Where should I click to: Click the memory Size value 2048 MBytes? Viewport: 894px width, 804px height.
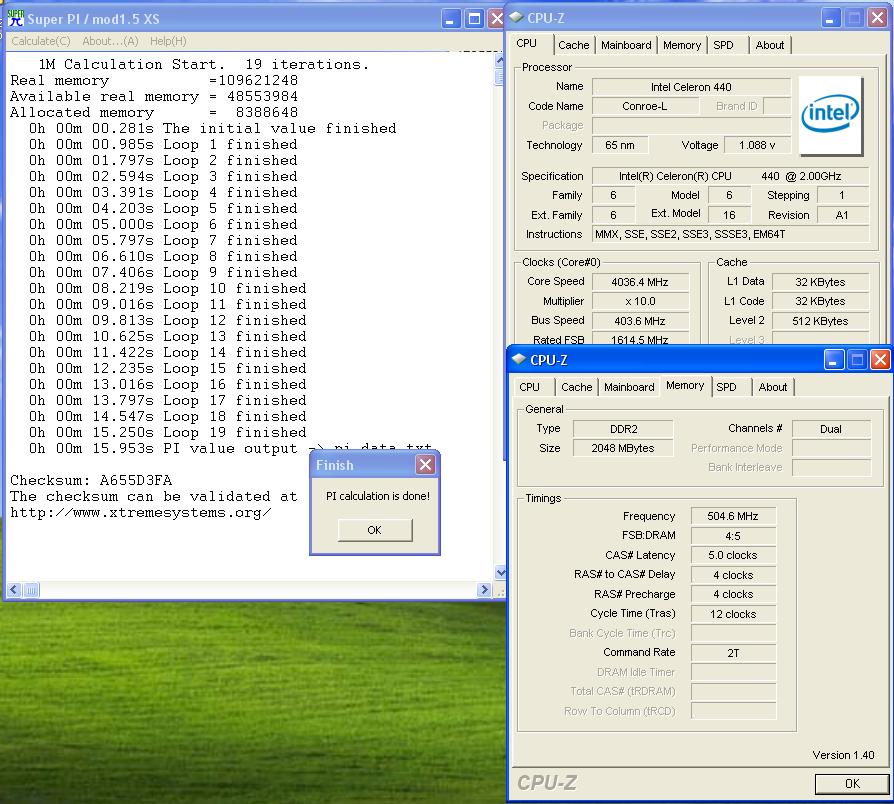point(623,448)
